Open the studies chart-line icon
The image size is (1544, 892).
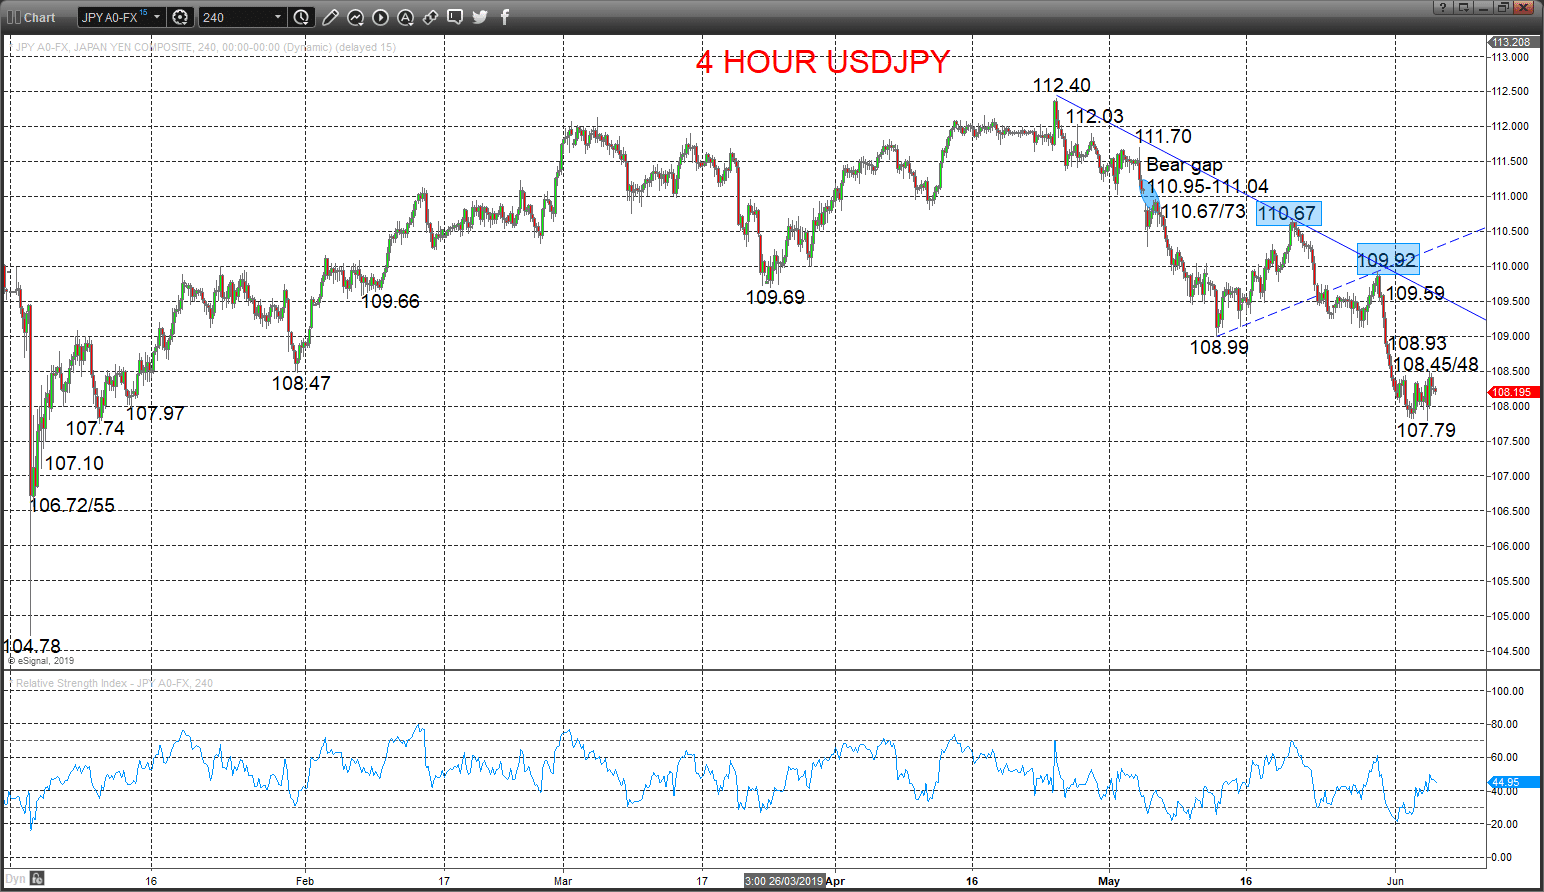point(355,17)
